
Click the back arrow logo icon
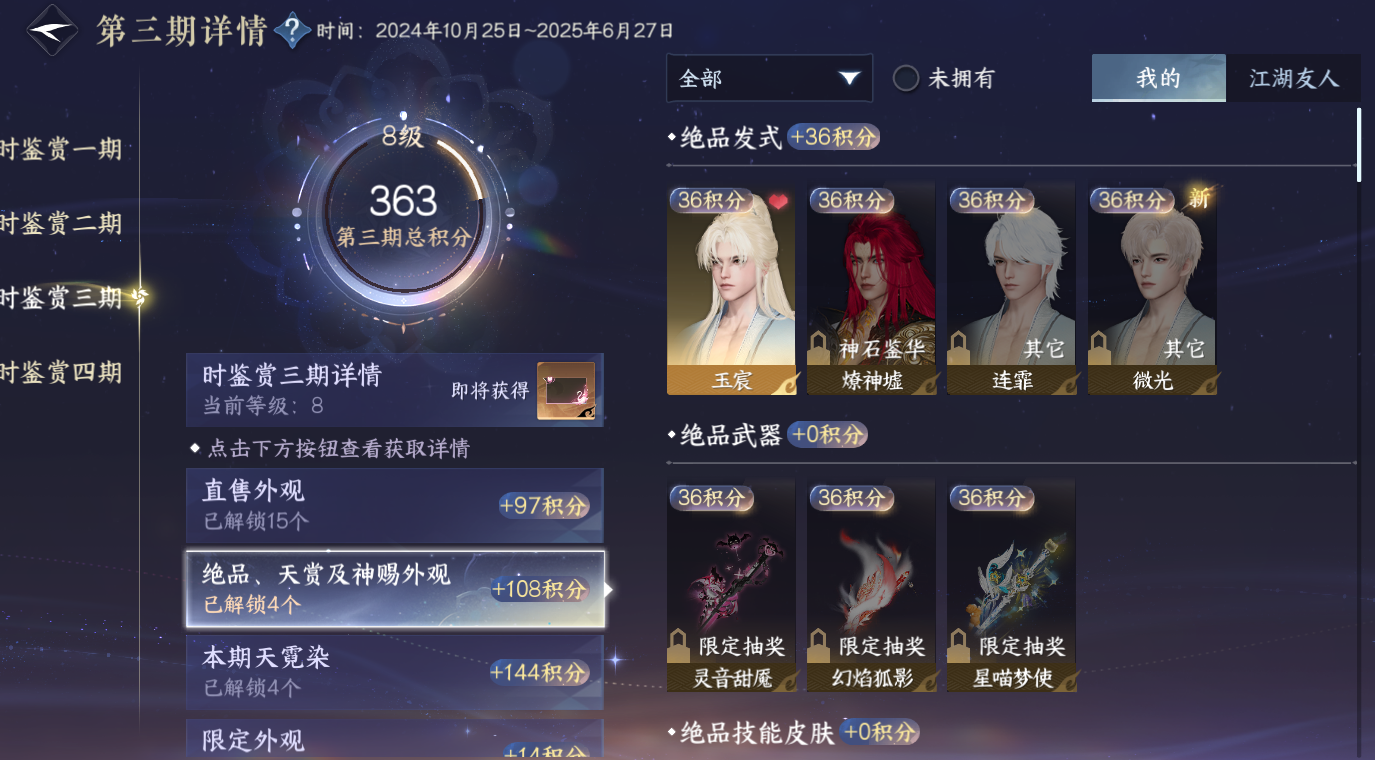pyautogui.click(x=52, y=31)
